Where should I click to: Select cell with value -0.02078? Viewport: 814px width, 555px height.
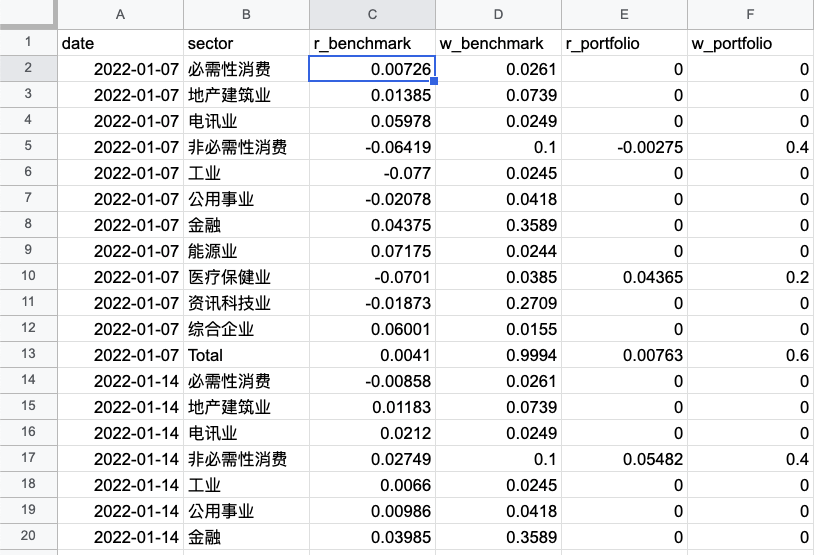372,199
